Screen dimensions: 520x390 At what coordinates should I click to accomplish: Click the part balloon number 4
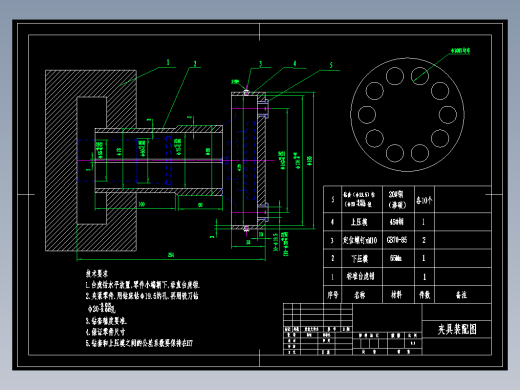(x=295, y=63)
